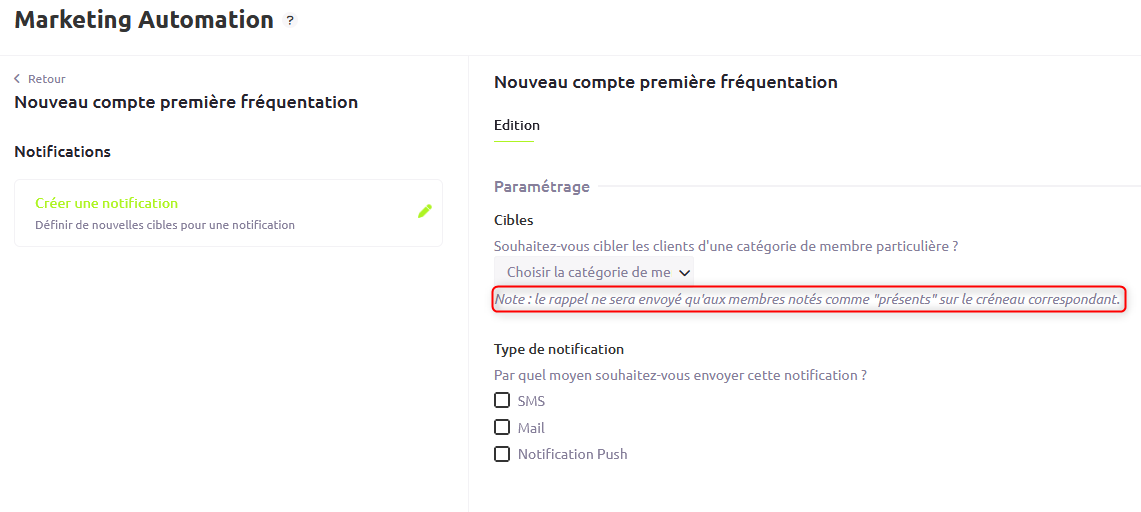Click the Notifications section heading
The width and height of the screenshot is (1141, 512).
click(x=63, y=152)
